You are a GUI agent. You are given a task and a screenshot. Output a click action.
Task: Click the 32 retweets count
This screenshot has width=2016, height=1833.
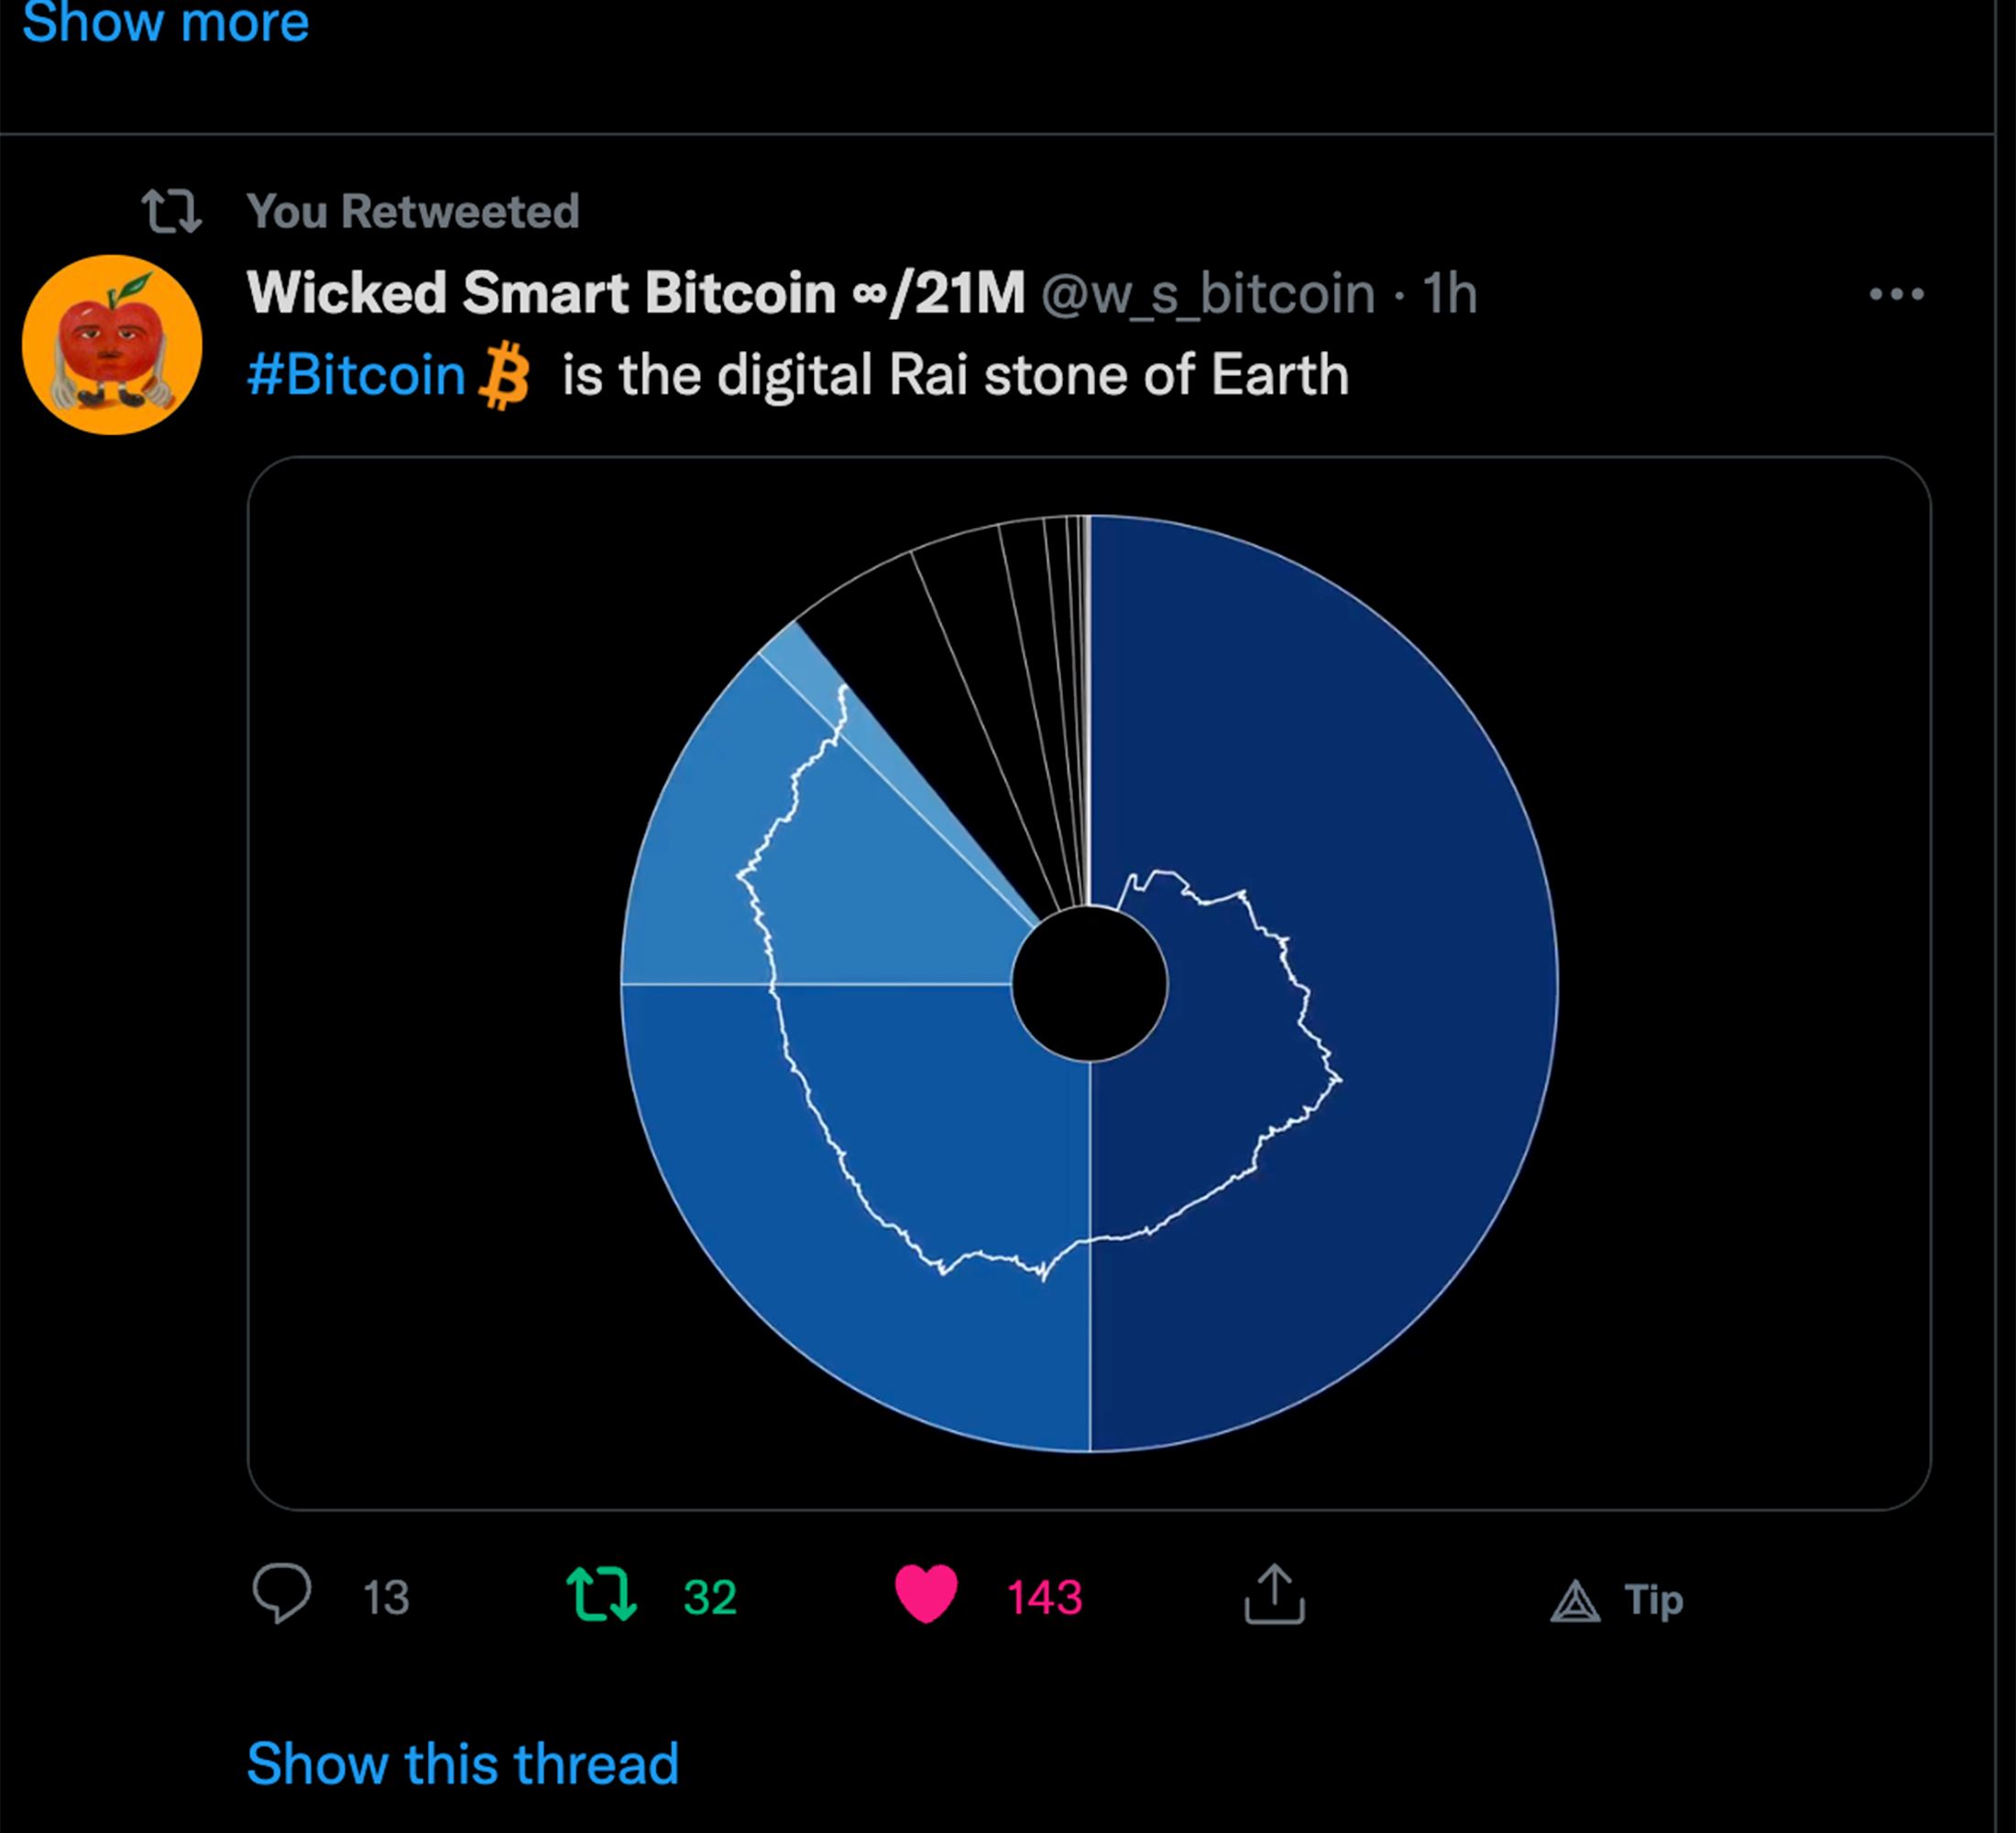pyautogui.click(x=710, y=1597)
